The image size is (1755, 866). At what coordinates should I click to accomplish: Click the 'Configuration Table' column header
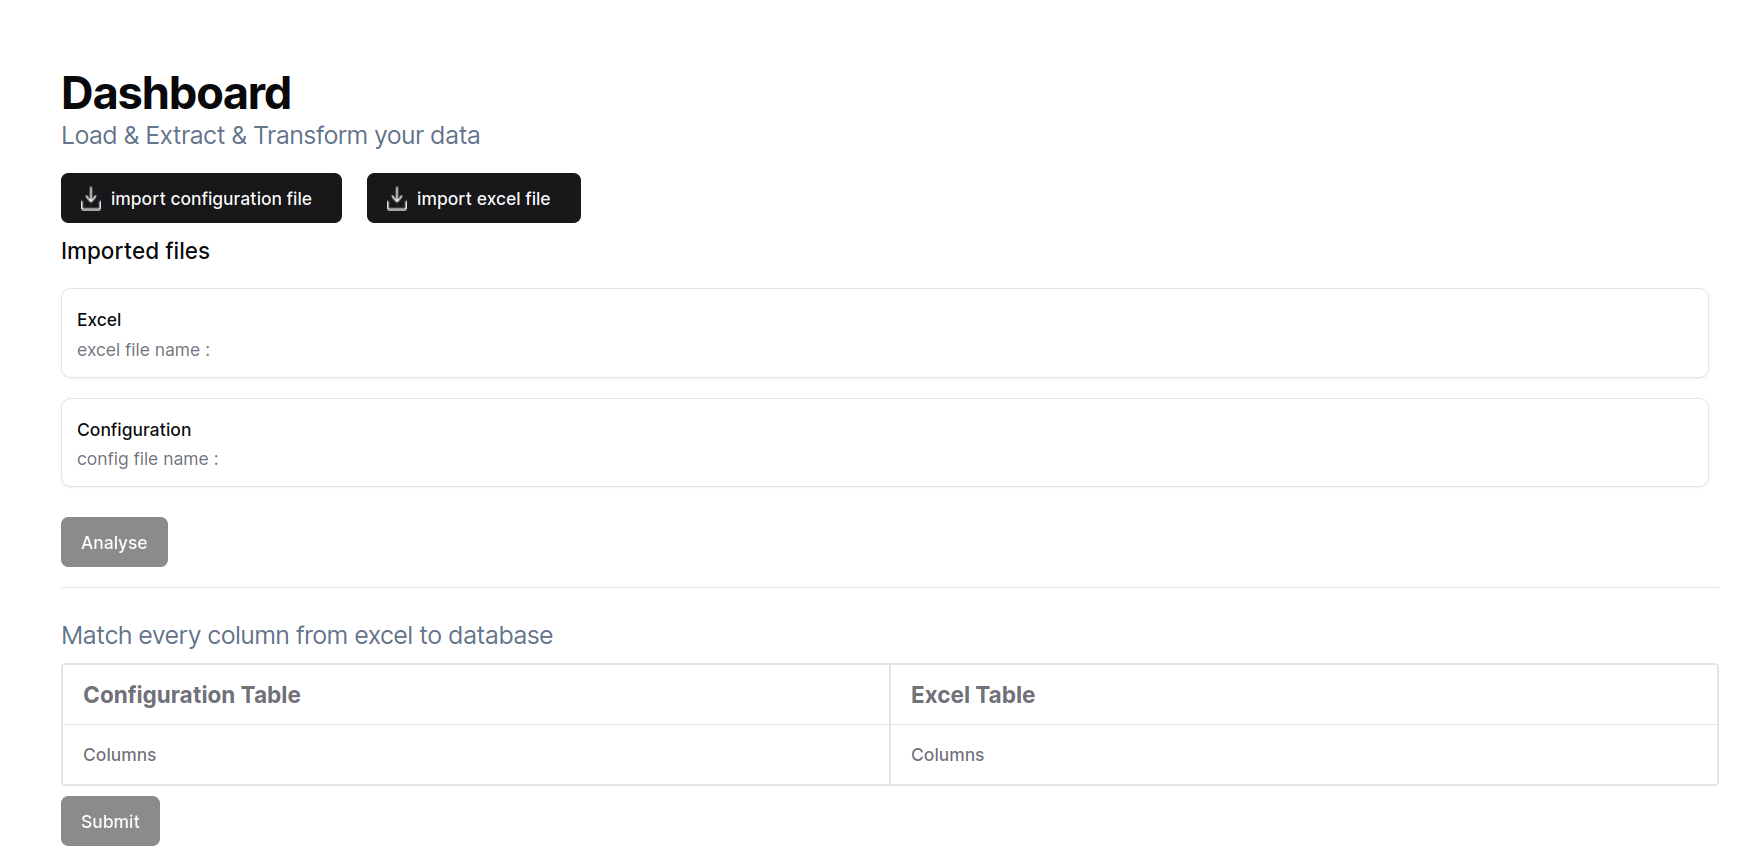(192, 695)
